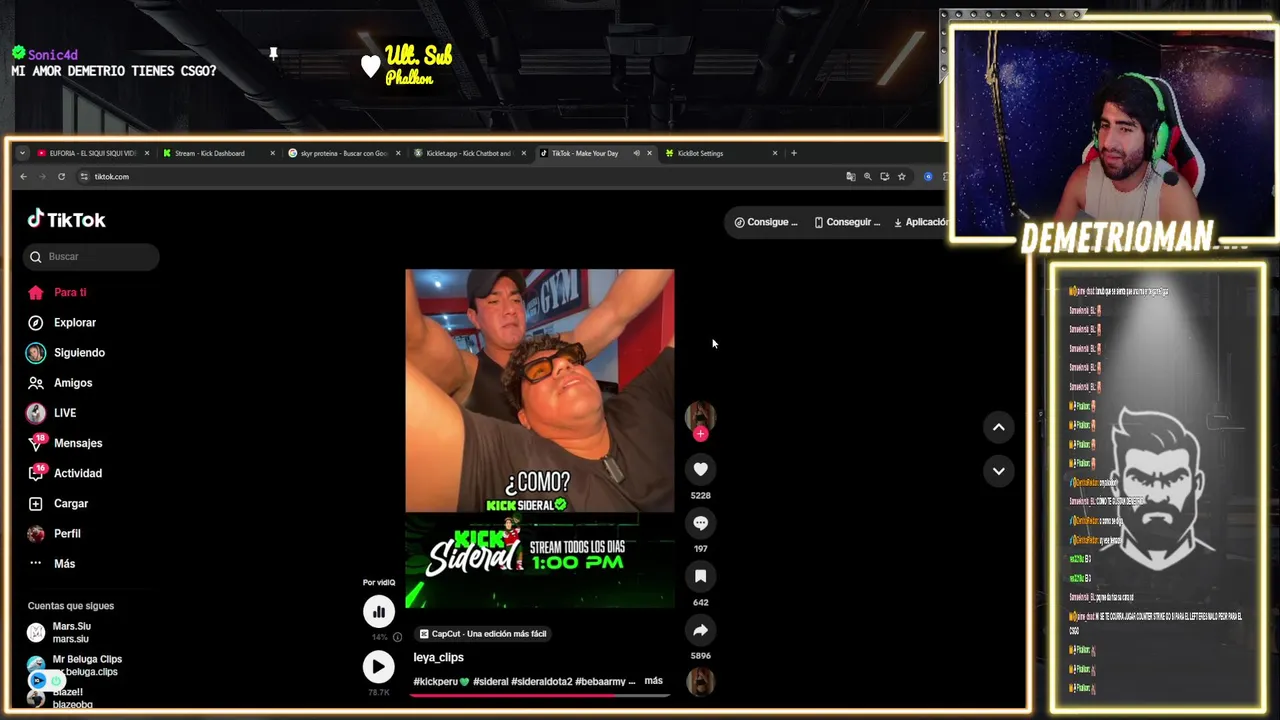Click the translate page icon
The width and height of the screenshot is (1280, 720).
[x=851, y=177]
